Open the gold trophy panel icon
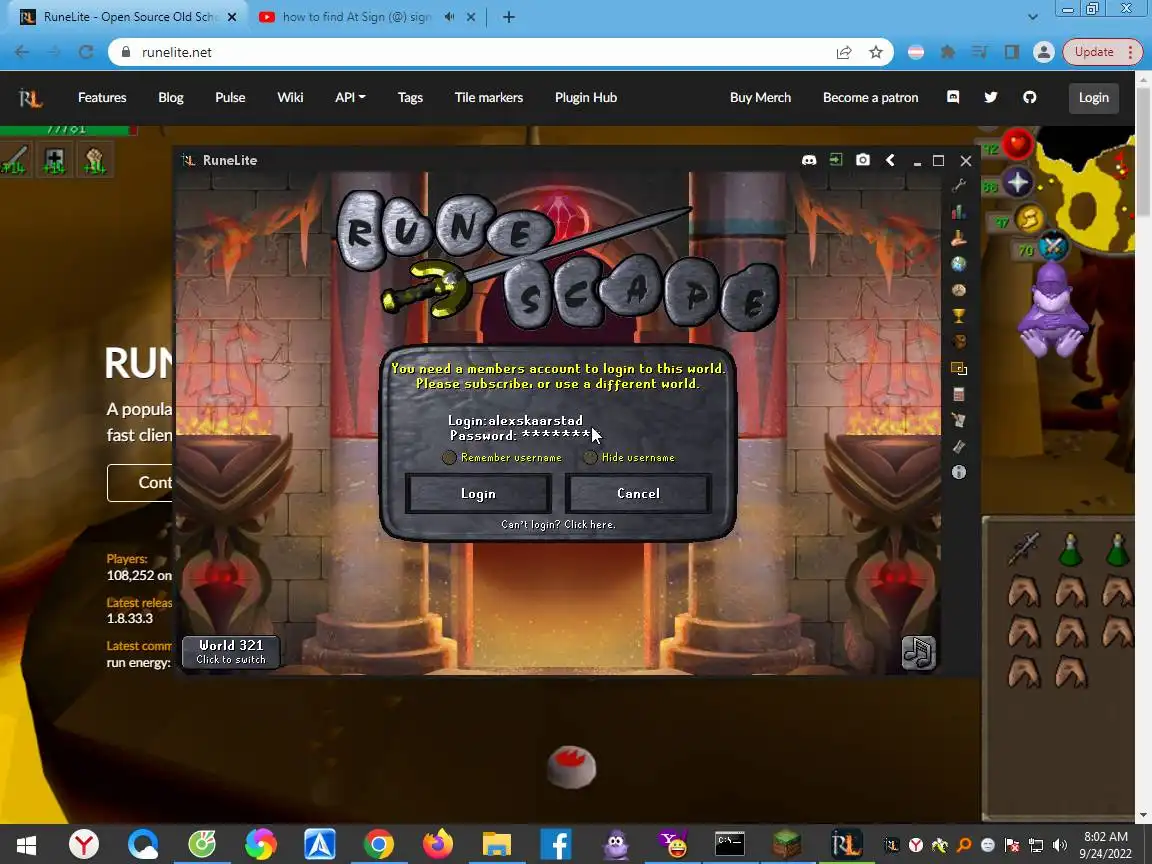This screenshot has height=864, width=1152. [x=958, y=316]
